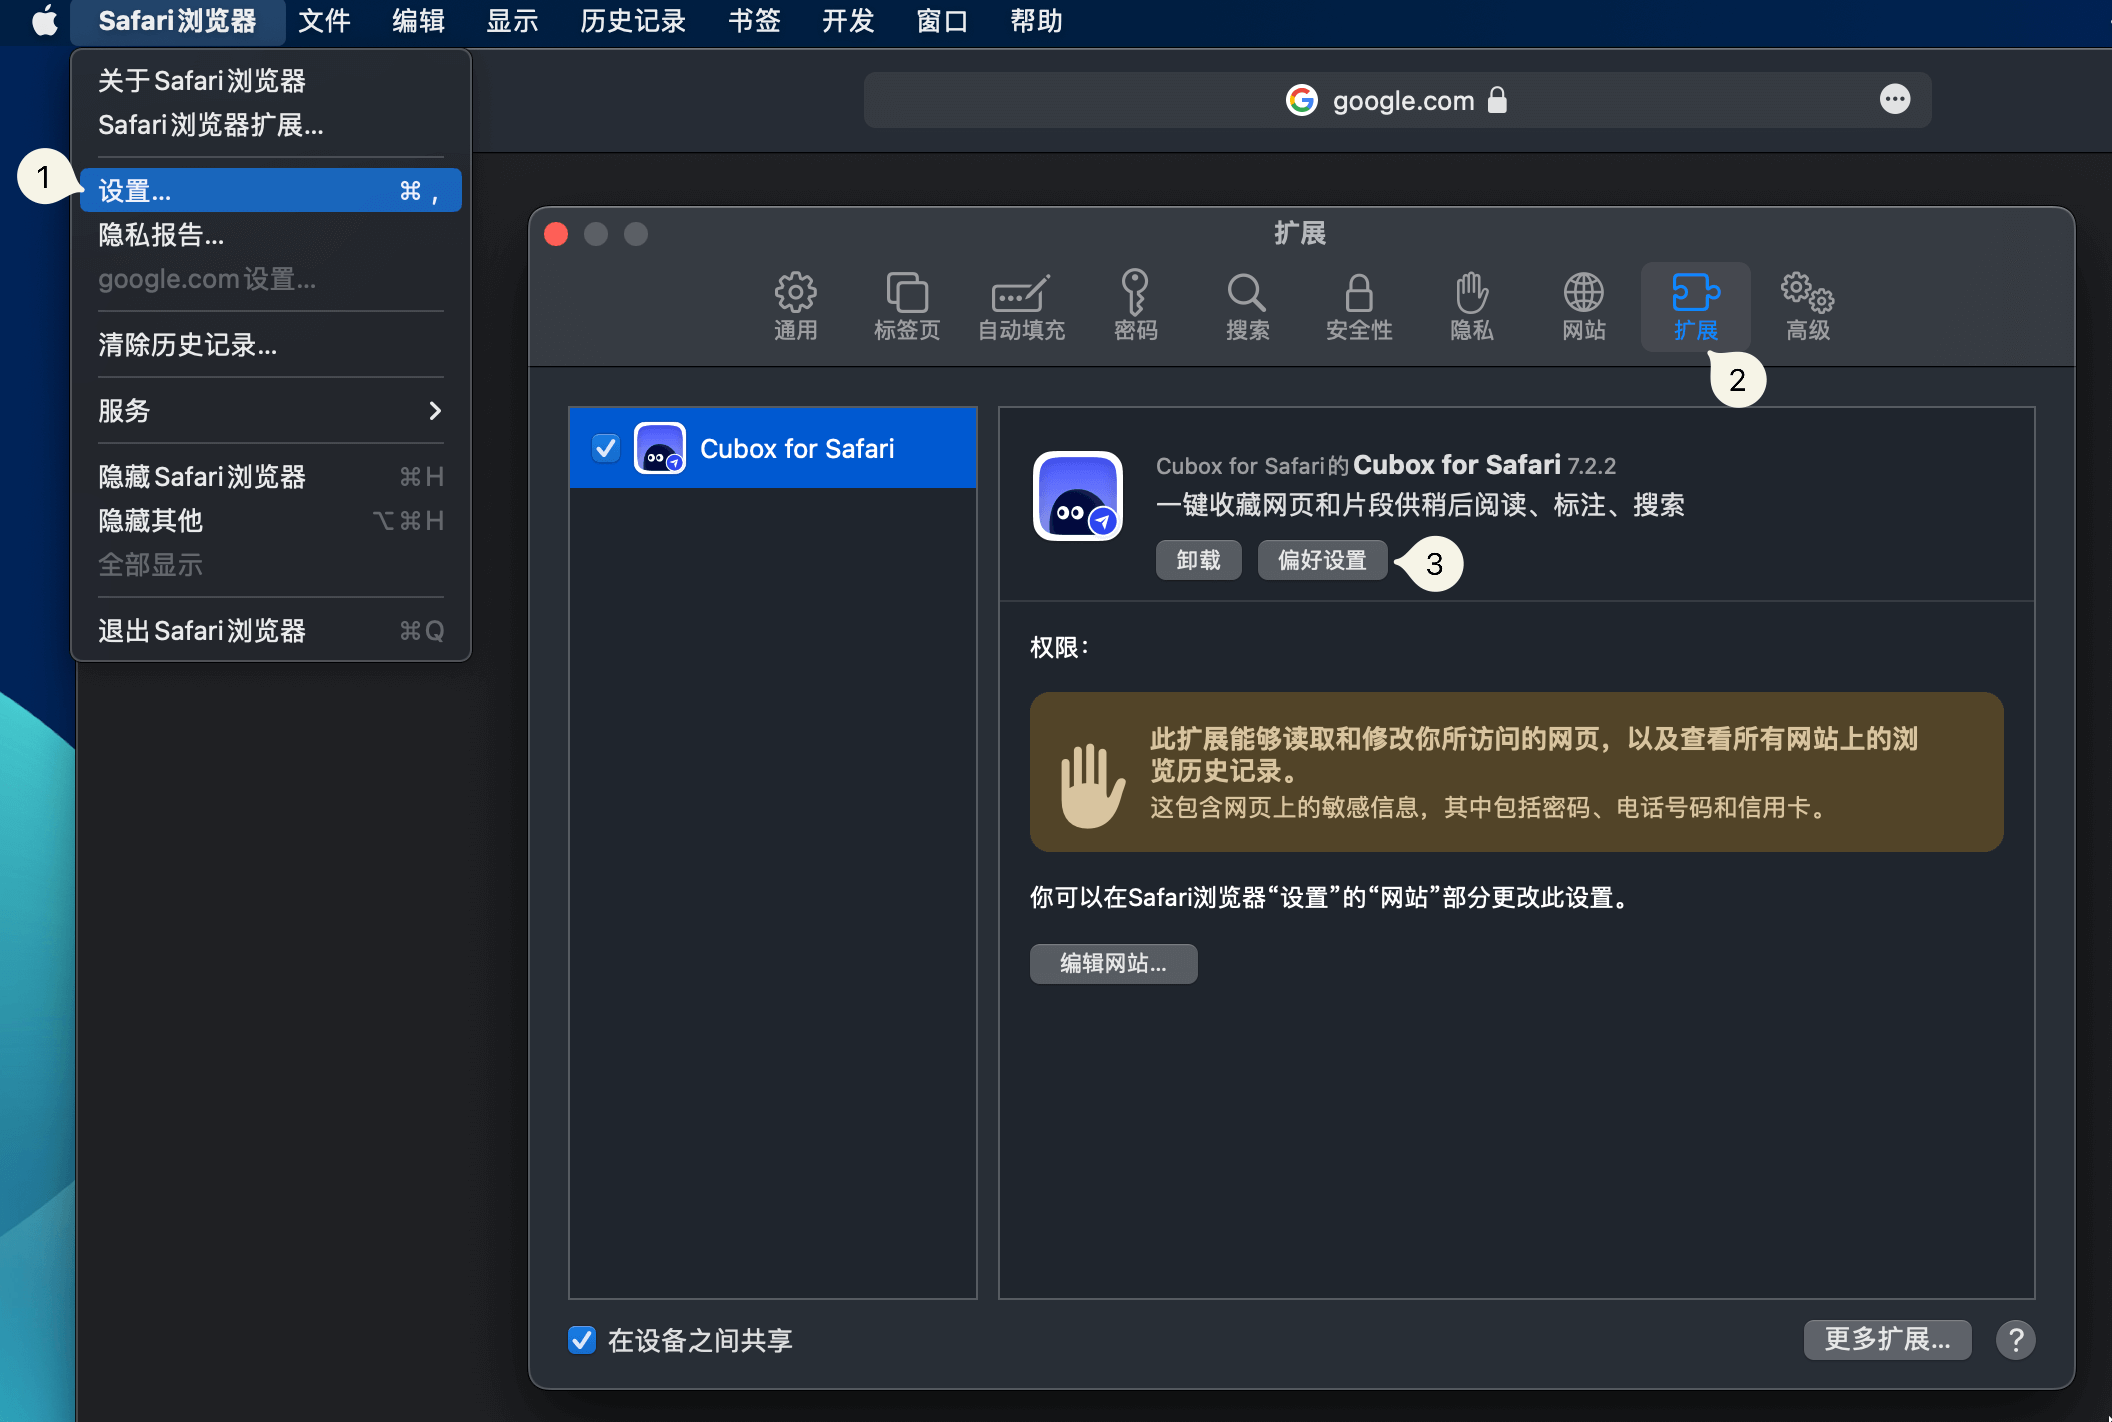
Task: Open the 显示 menu in menu bar
Action: 512,21
